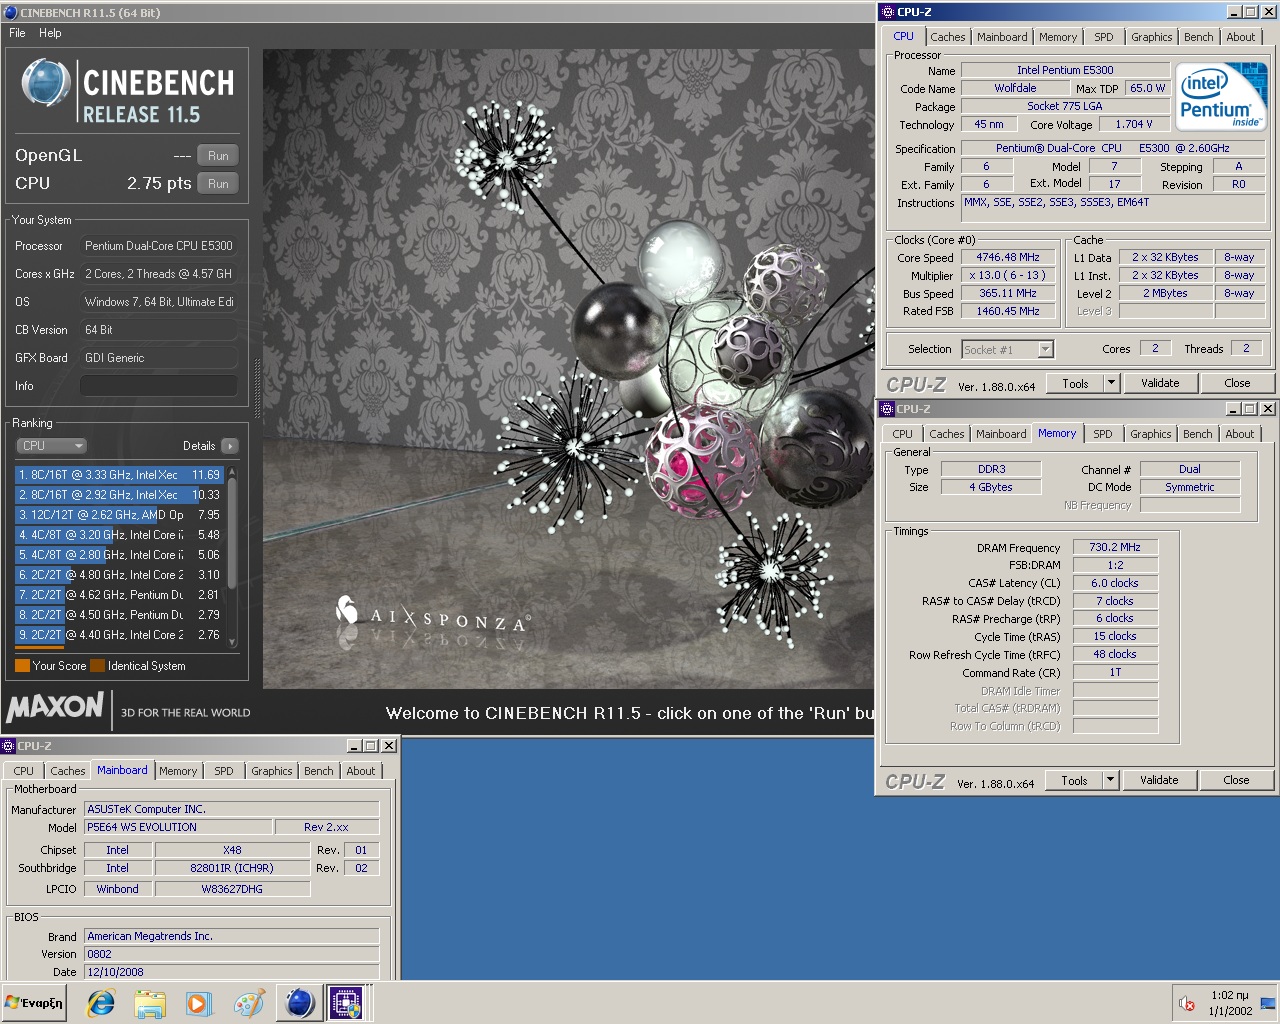1280x1024 pixels.
Task: Click Close in the CPU-Z Memory window
Action: click(1236, 780)
